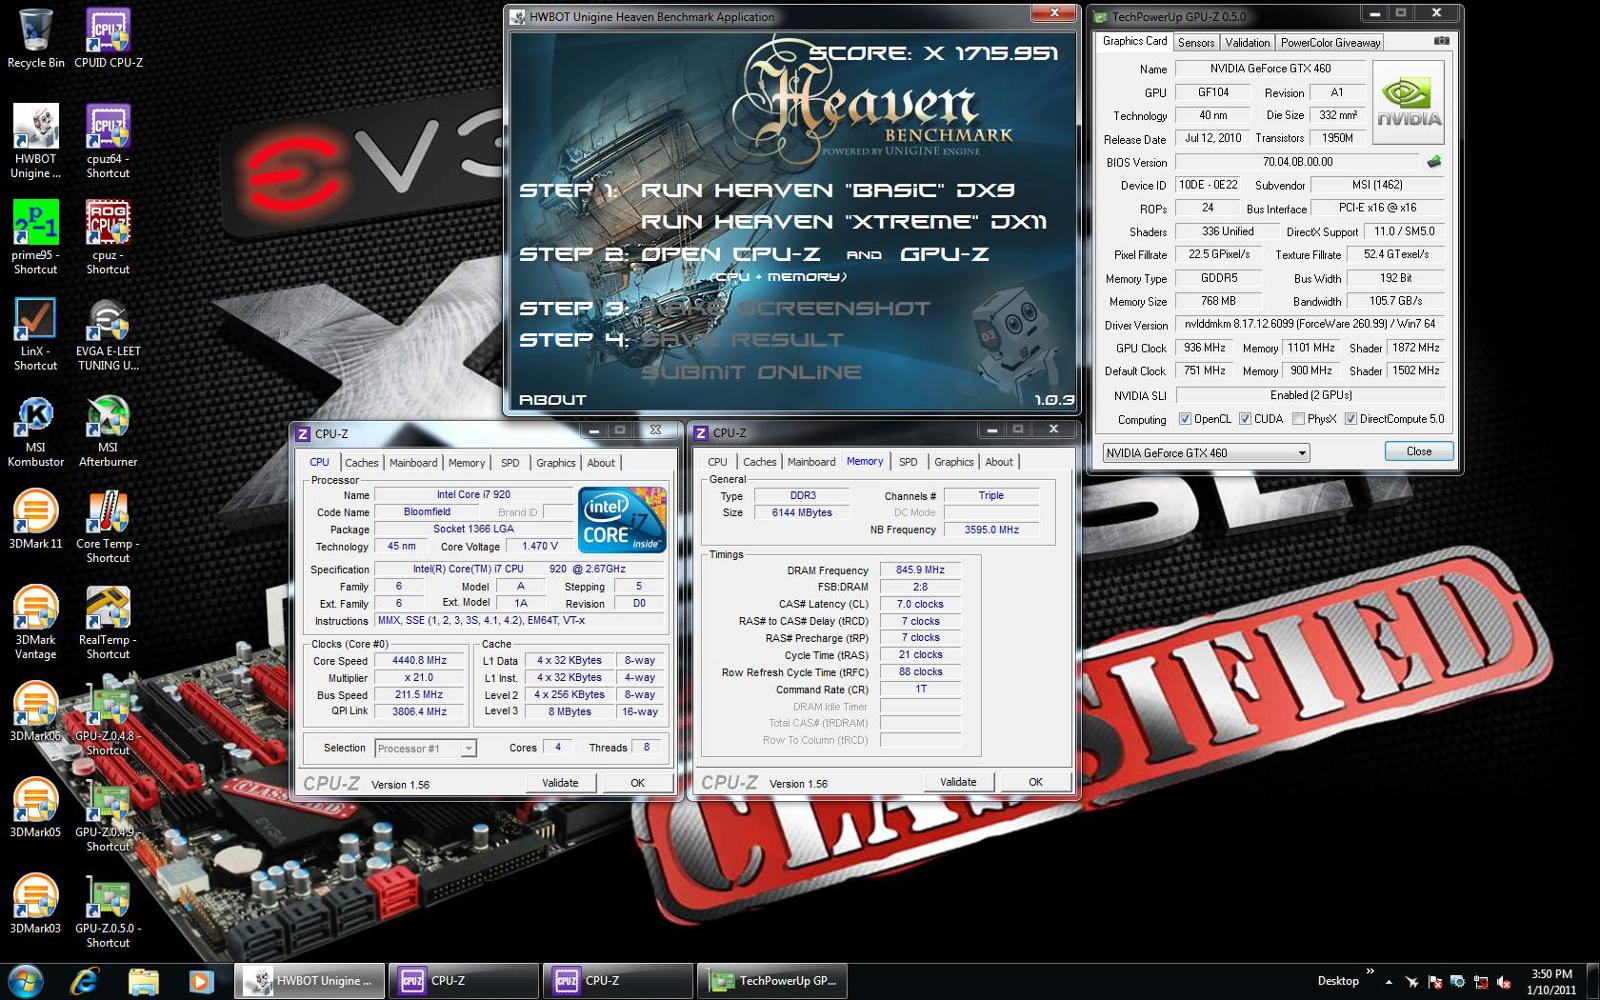Open the MSI Afterburner icon
Image resolution: width=1600 pixels, height=1000 pixels.
(108, 430)
